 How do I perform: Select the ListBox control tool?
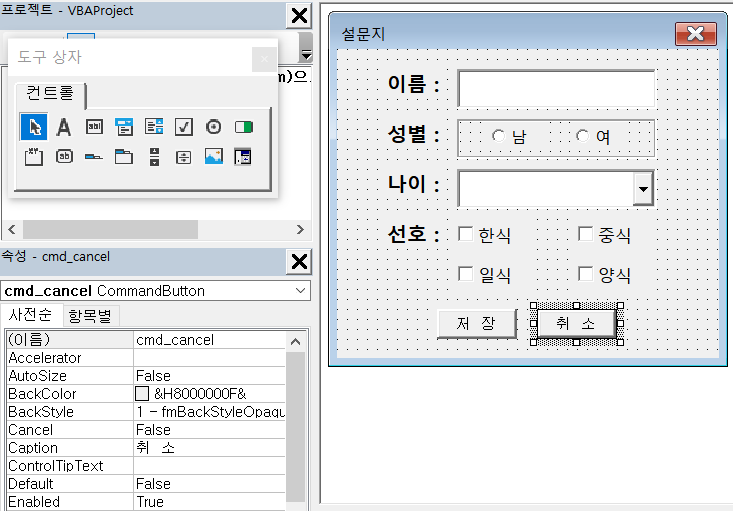click(154, 127)
